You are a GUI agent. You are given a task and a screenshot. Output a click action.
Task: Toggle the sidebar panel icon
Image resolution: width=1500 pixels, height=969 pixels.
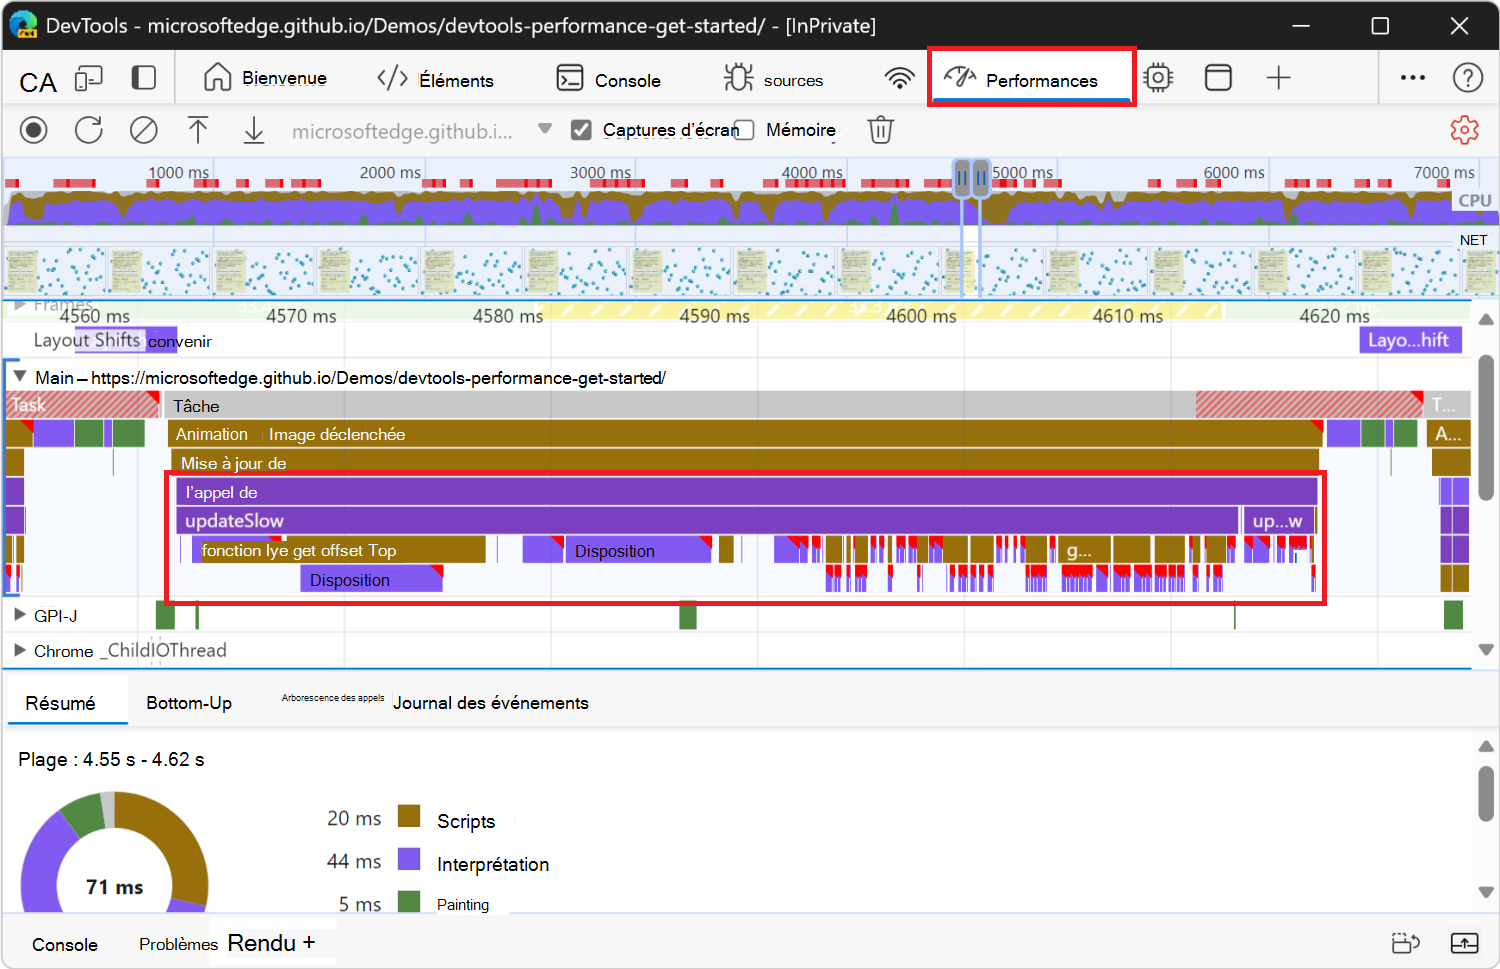tap(144, 78)
